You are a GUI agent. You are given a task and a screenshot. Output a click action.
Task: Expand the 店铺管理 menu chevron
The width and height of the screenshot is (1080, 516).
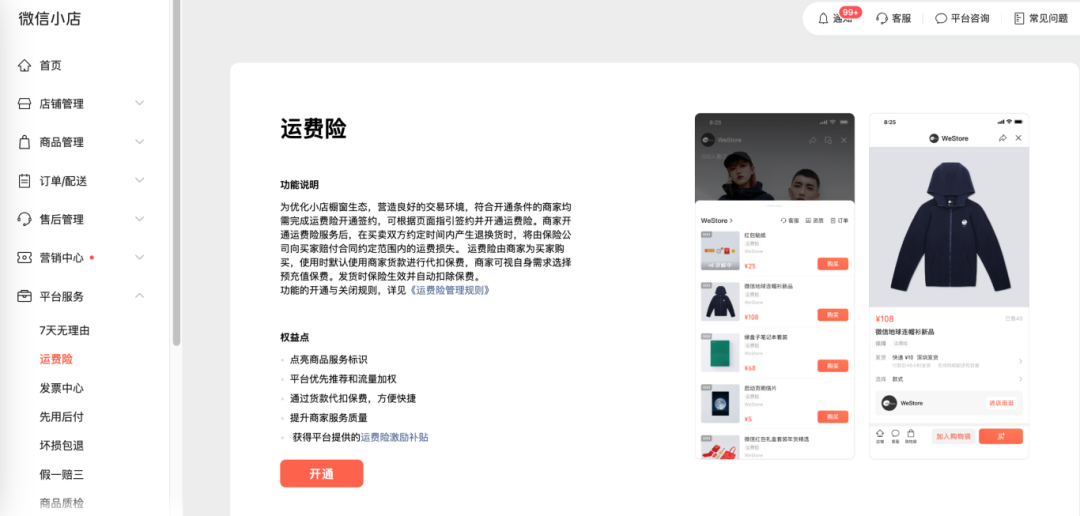pyautogui.click(x=140, y=103)
